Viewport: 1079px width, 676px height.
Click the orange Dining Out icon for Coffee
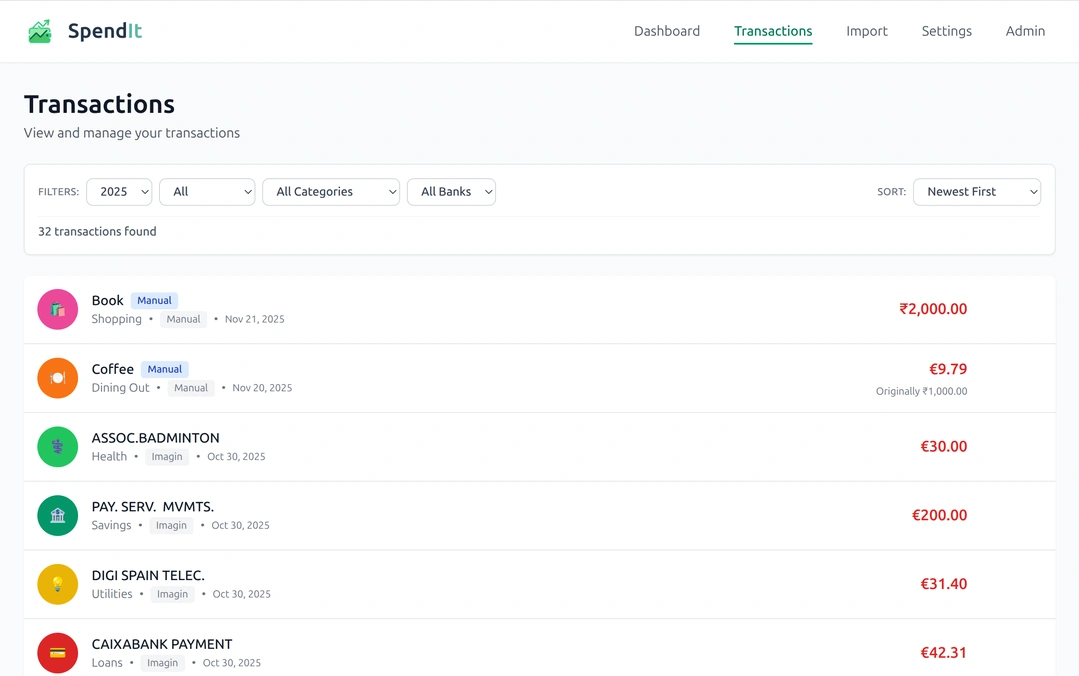click(x=58, y=378)
